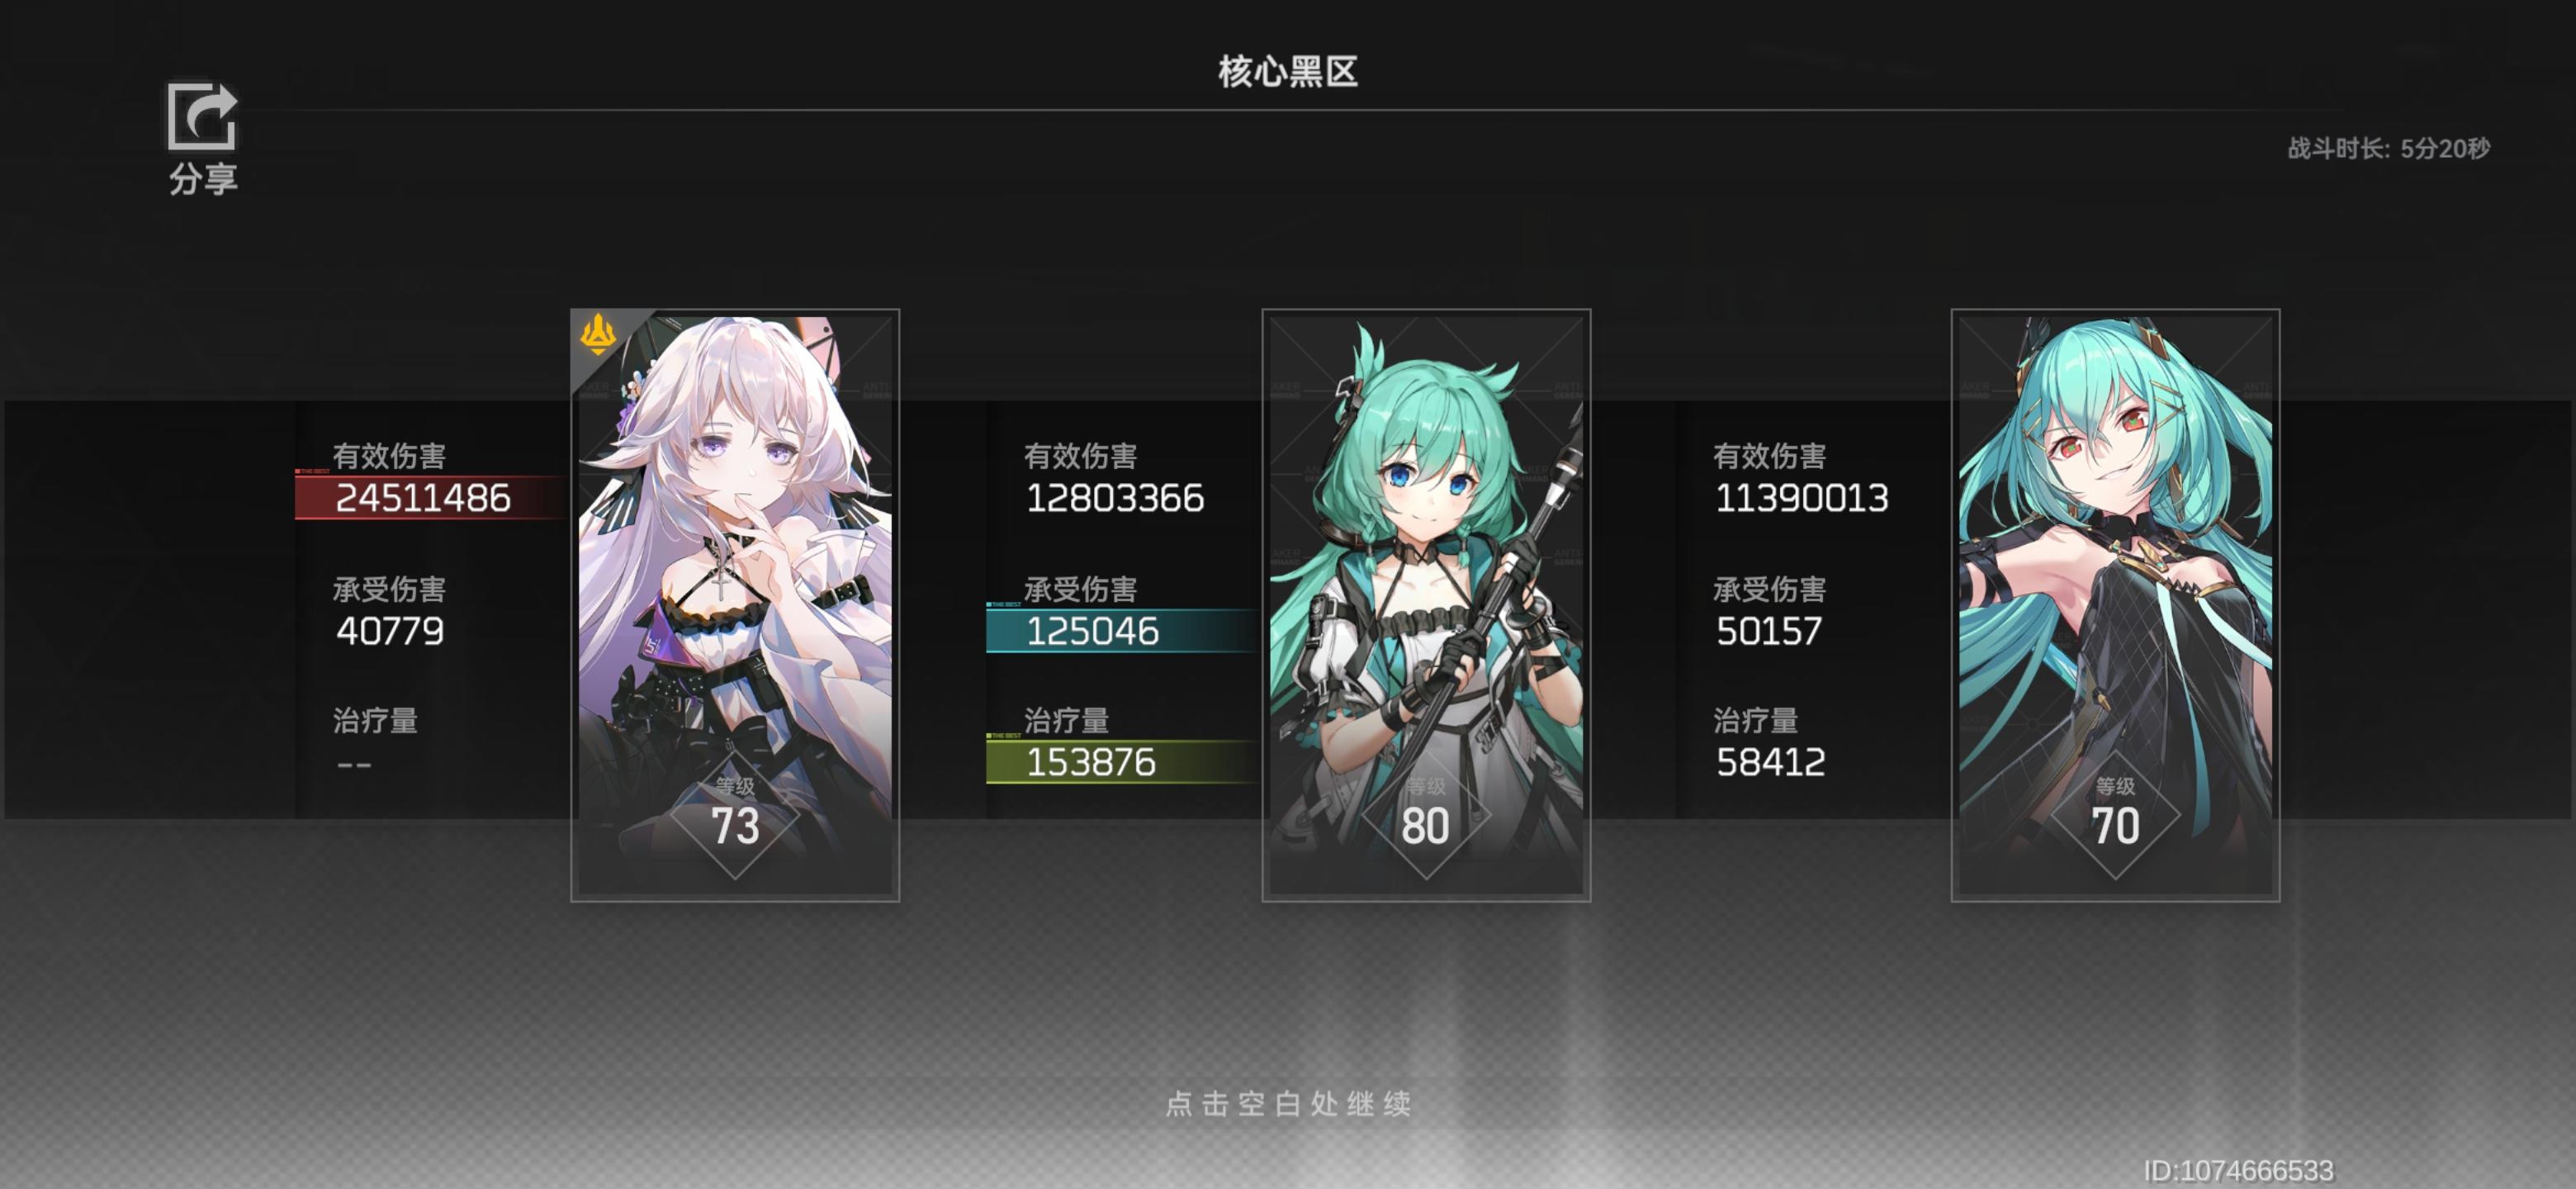
Task: Click the 58412 healing amount value
Action: click(x=1771, y=763)
